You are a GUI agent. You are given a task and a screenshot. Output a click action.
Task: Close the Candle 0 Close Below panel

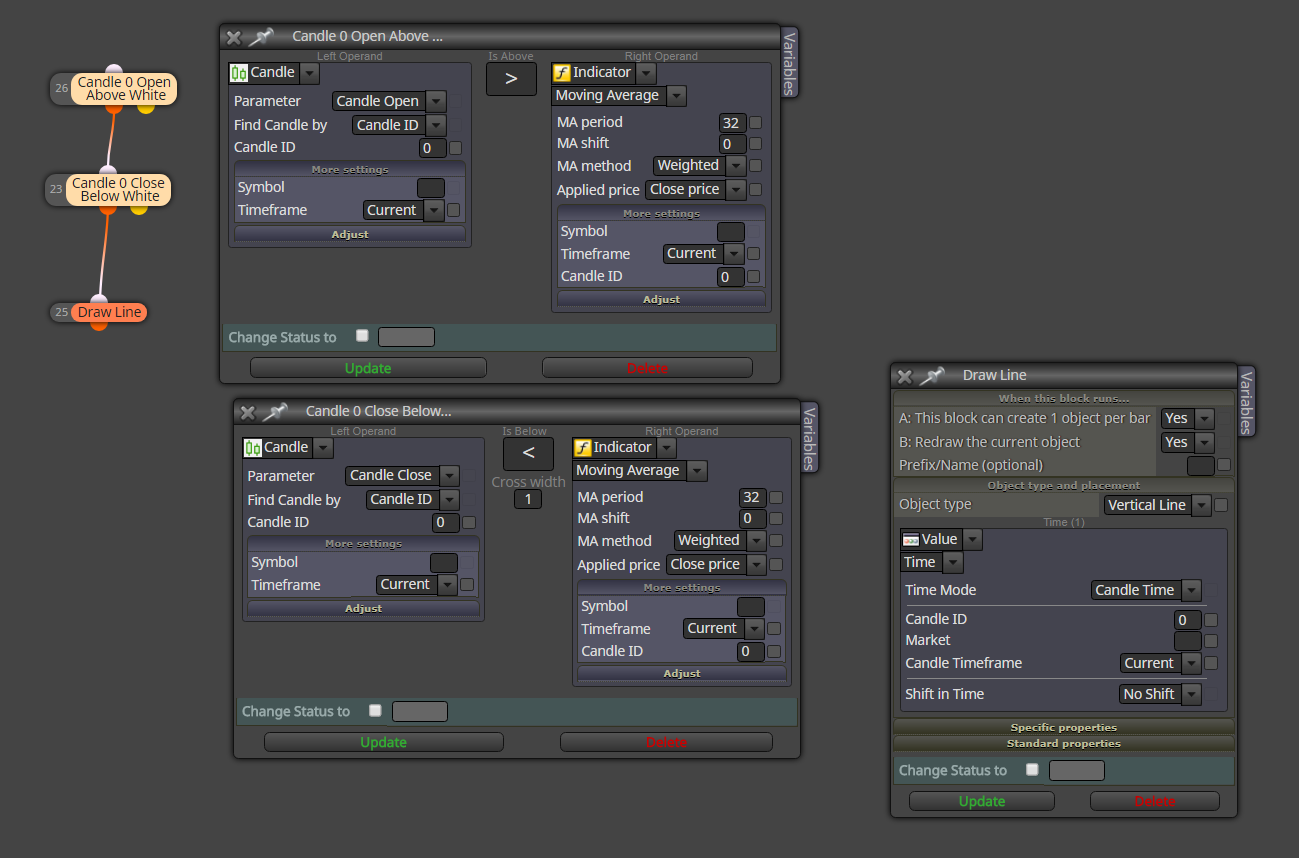click(x=248, y=412)
